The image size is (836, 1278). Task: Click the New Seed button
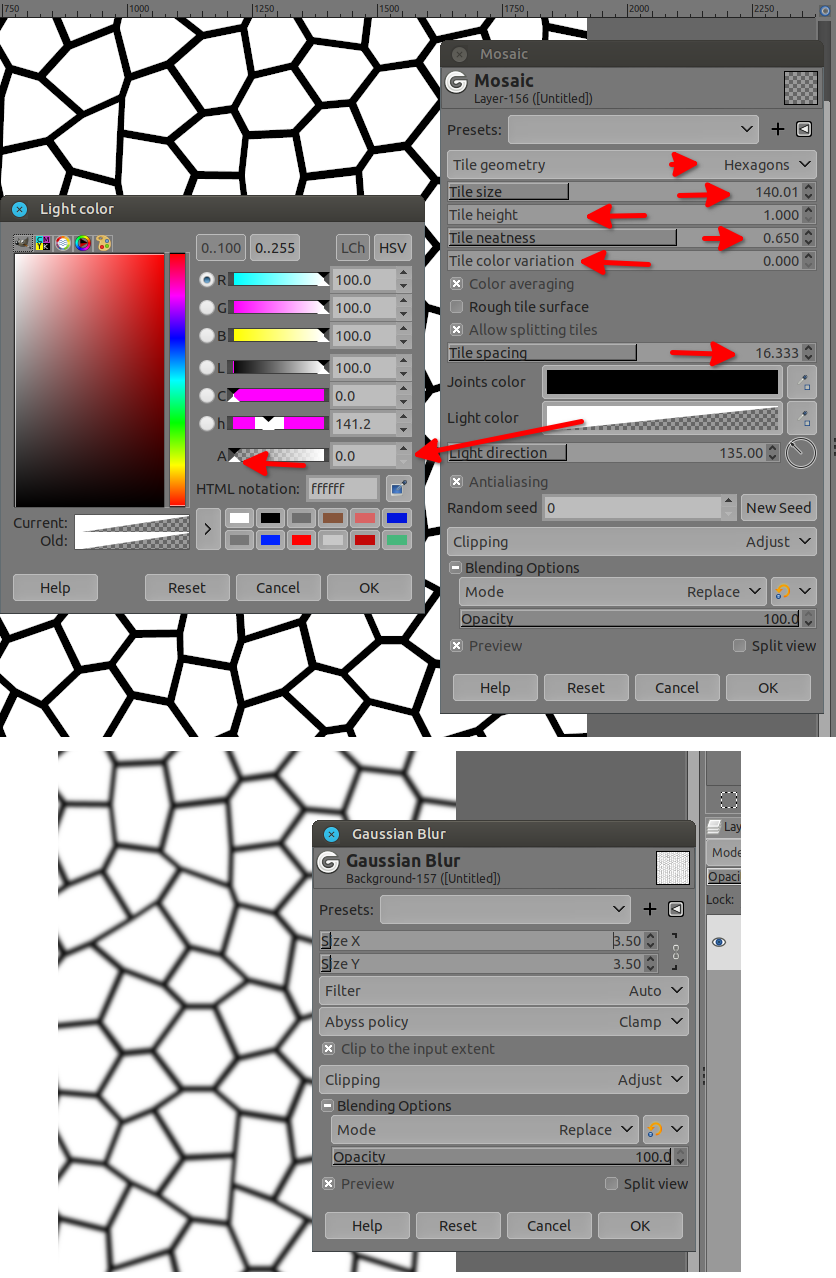pyautogui.click(x=778, y=508)
